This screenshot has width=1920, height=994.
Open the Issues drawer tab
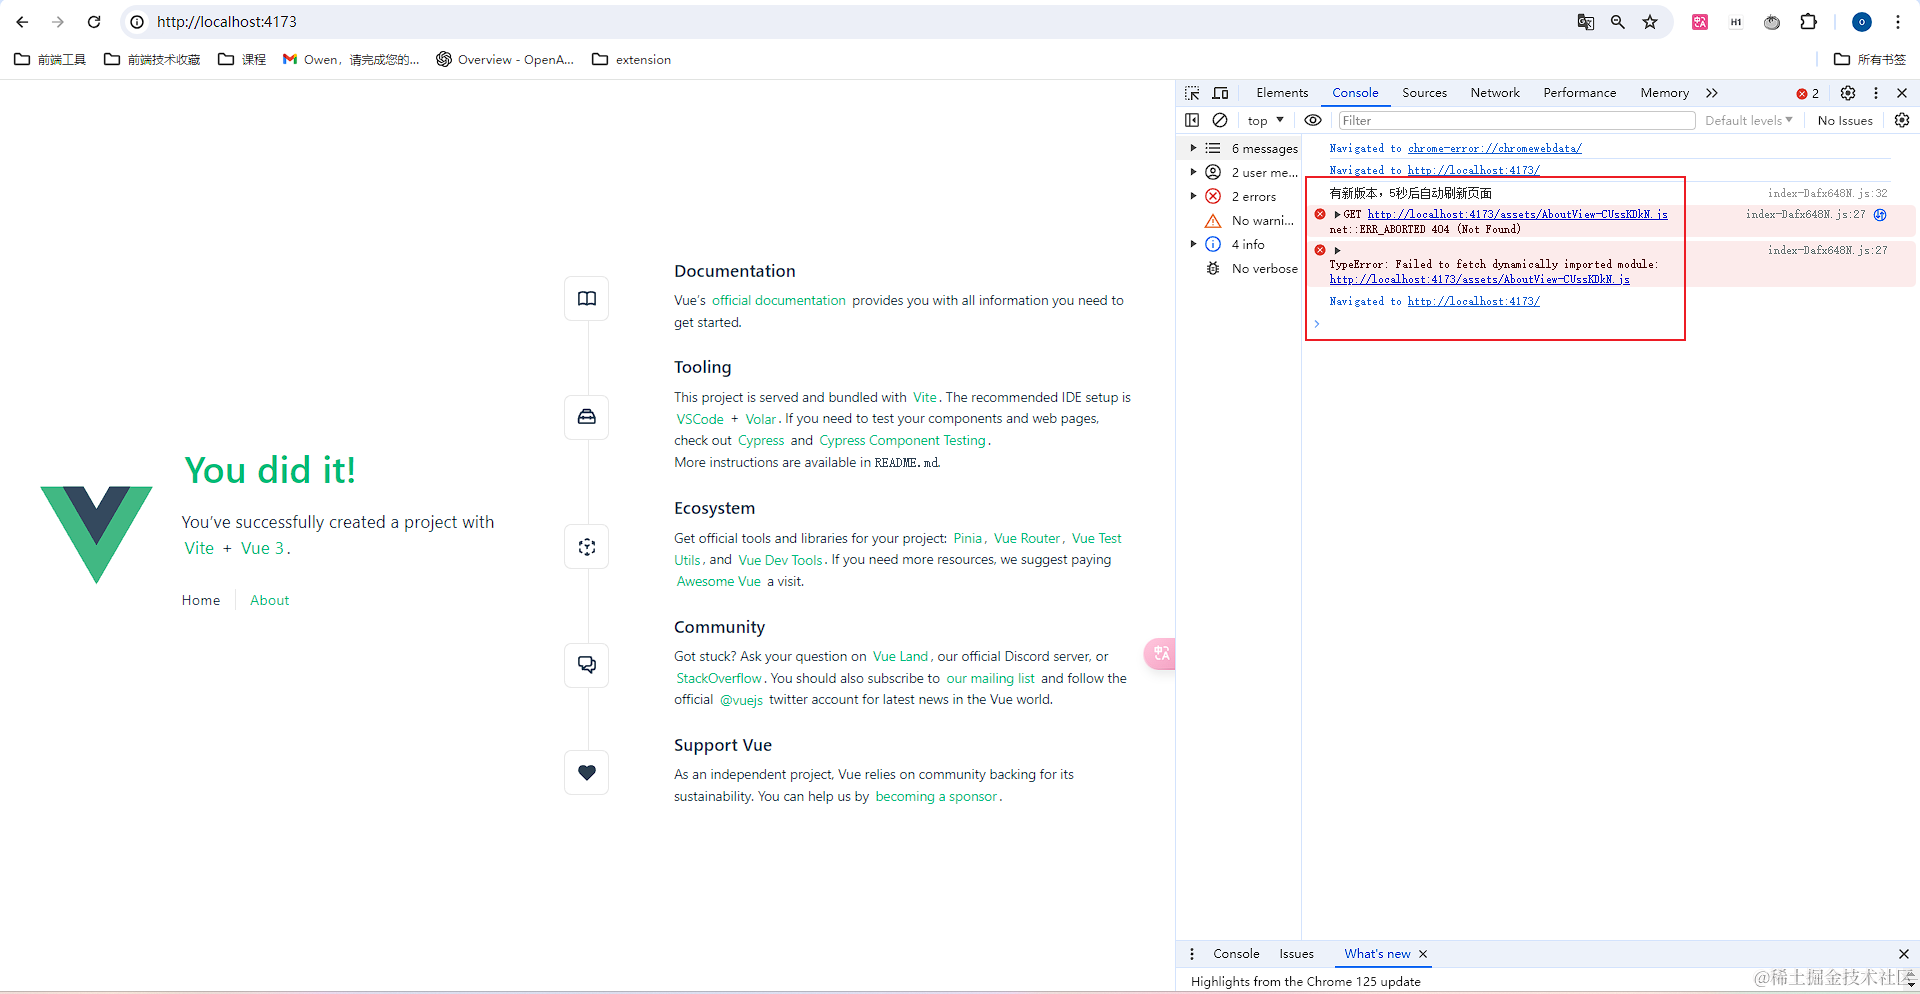click(x=1296, y=954)
